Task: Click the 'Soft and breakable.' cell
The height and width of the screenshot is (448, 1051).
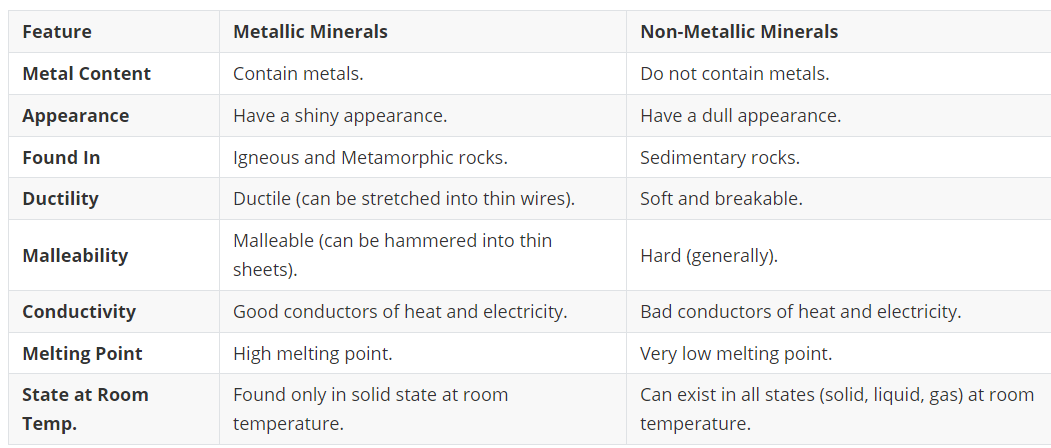Action: click(x=839, y=199)
